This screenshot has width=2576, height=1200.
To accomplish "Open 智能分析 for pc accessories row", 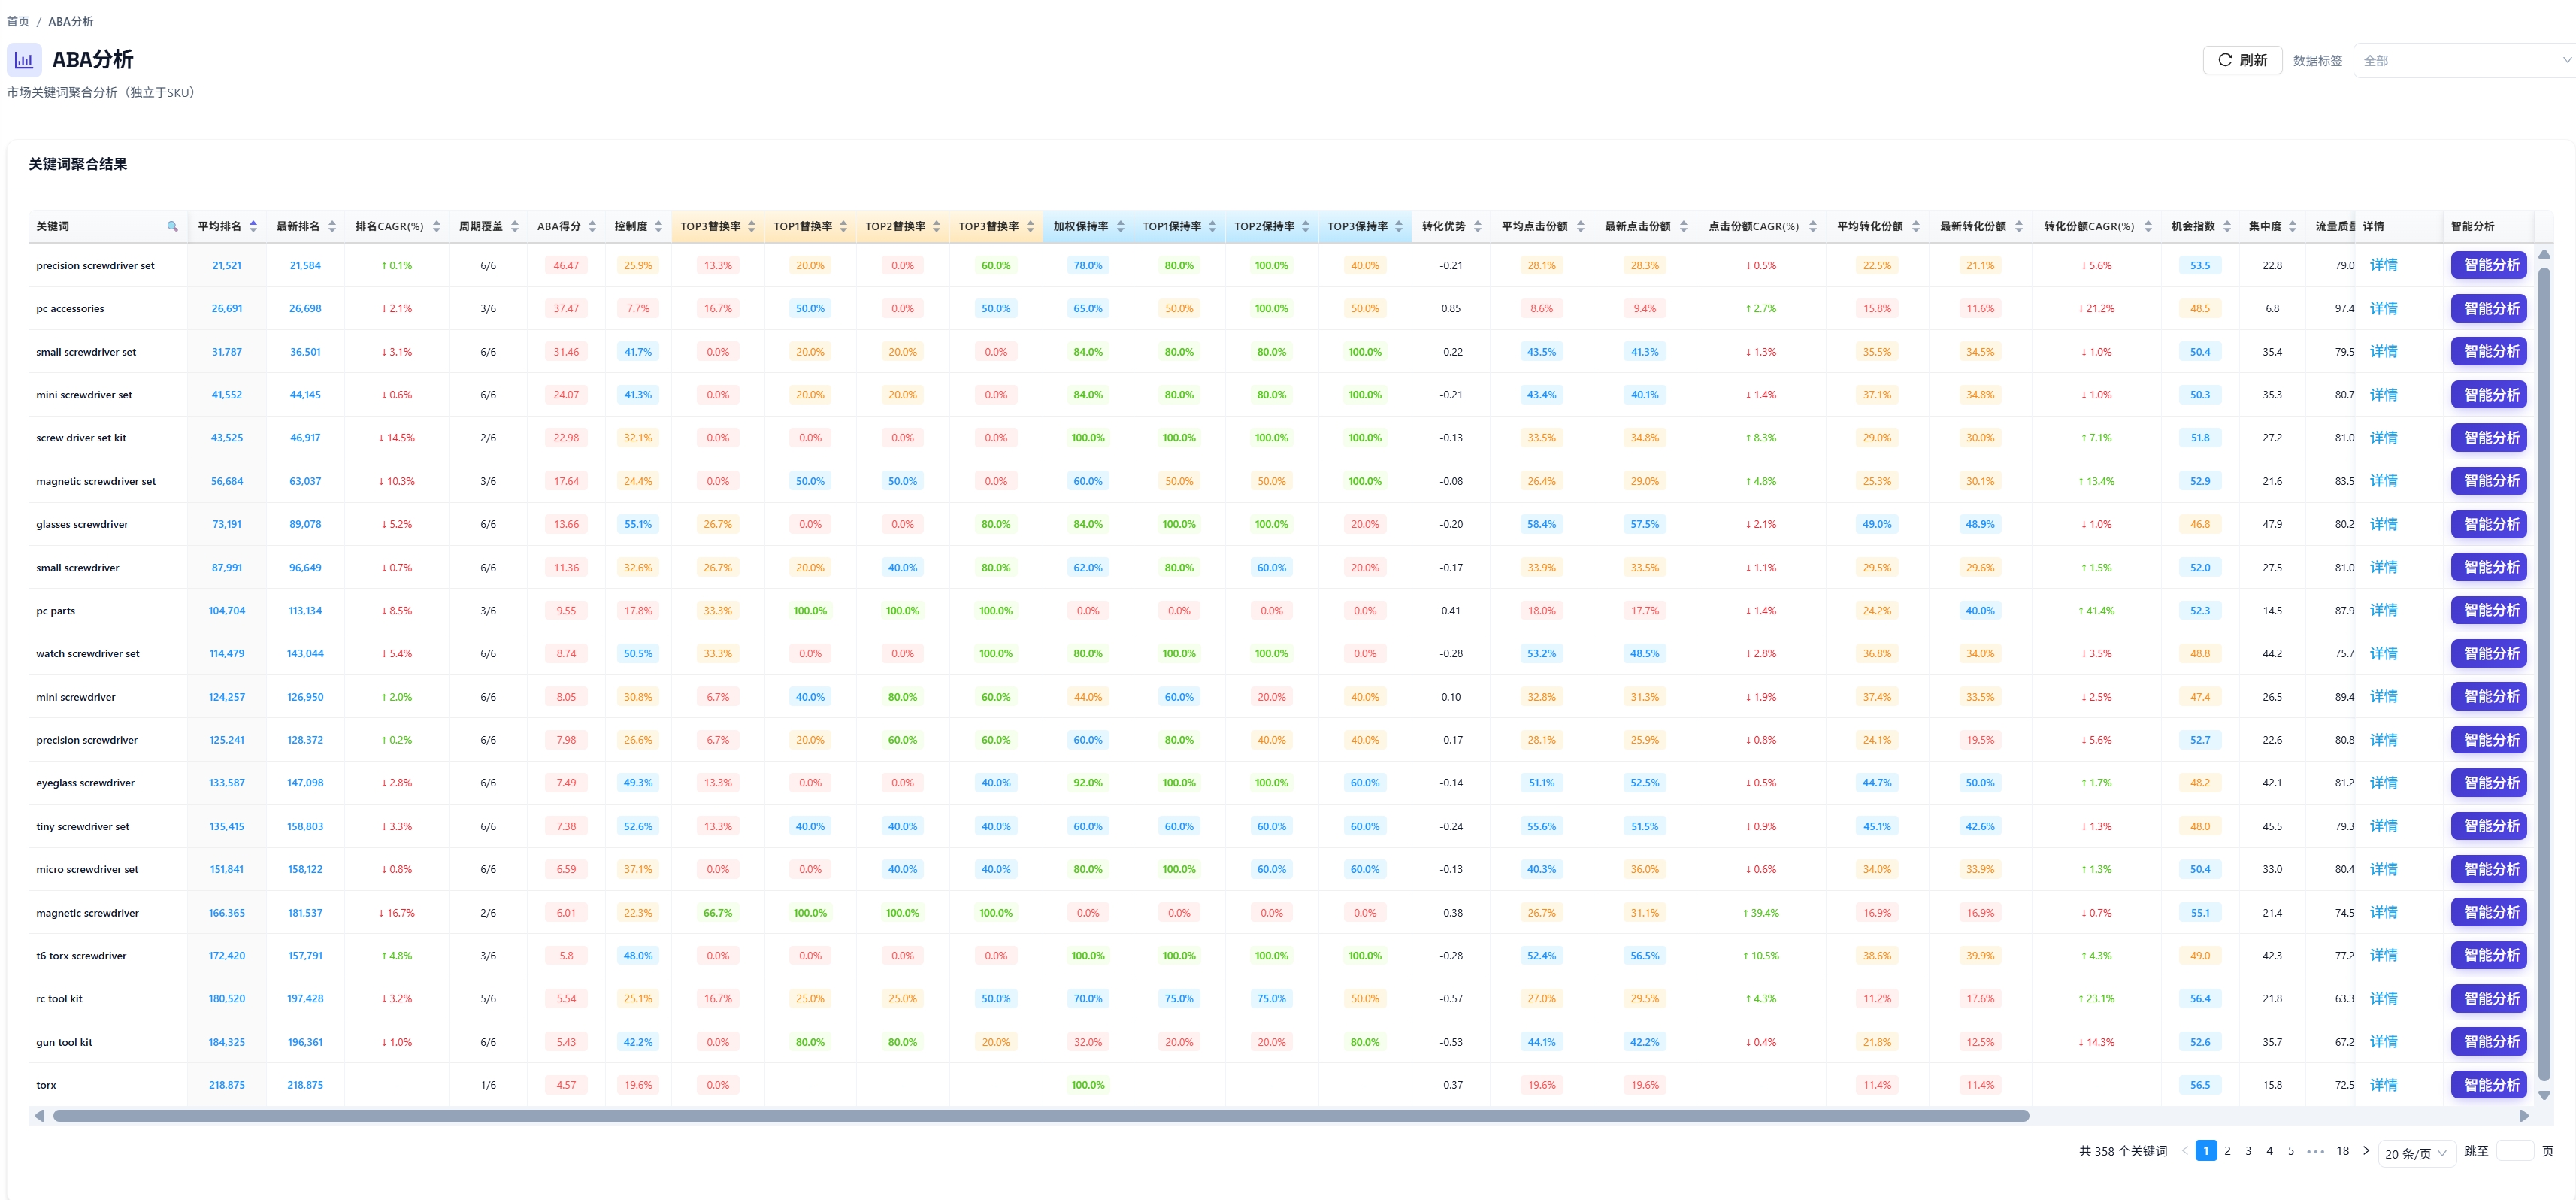I will [2489, 308].
